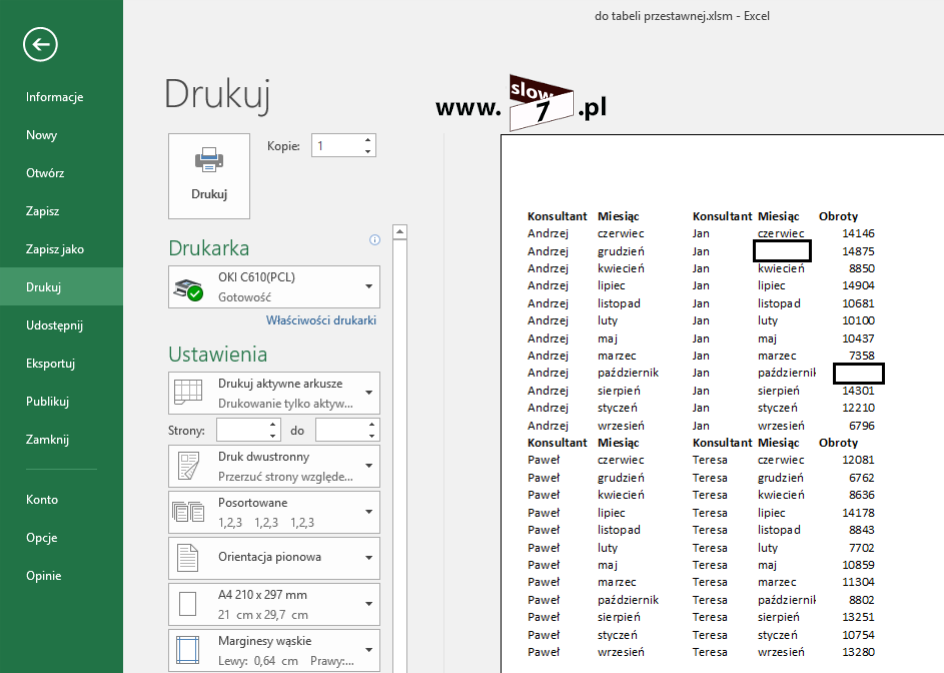Click the A4 paper size icon

[188, 604]
